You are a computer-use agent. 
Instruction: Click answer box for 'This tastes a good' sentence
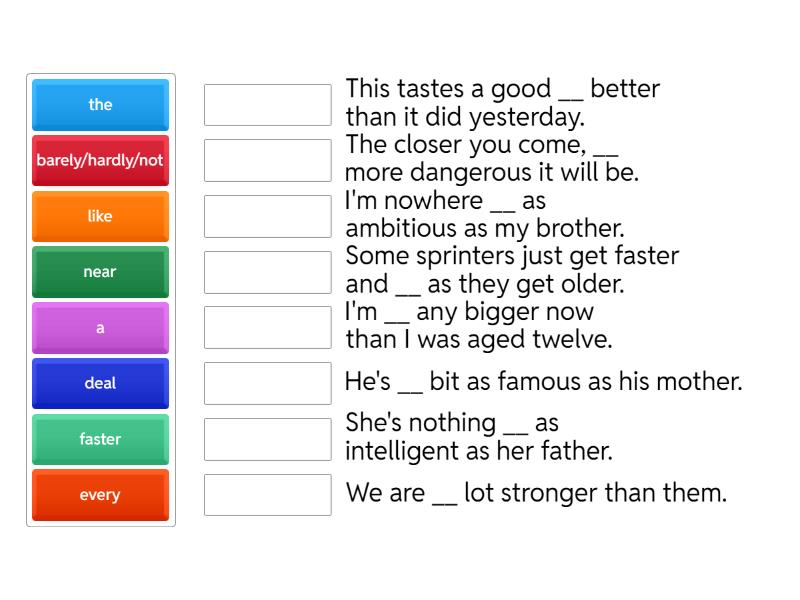267,104
